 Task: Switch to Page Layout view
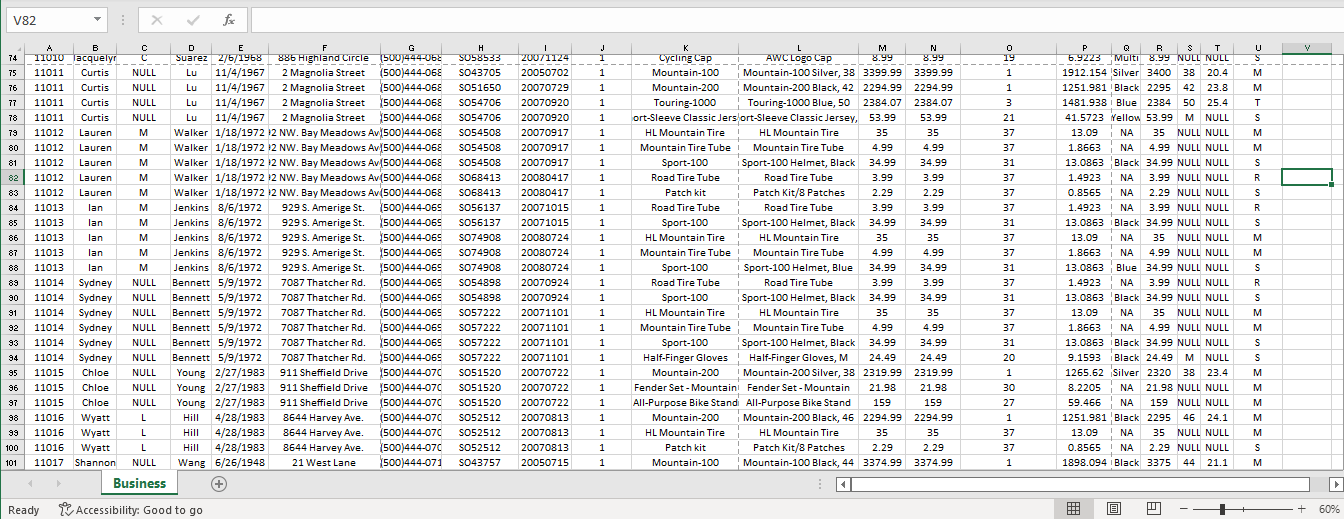click(1113, 509)
